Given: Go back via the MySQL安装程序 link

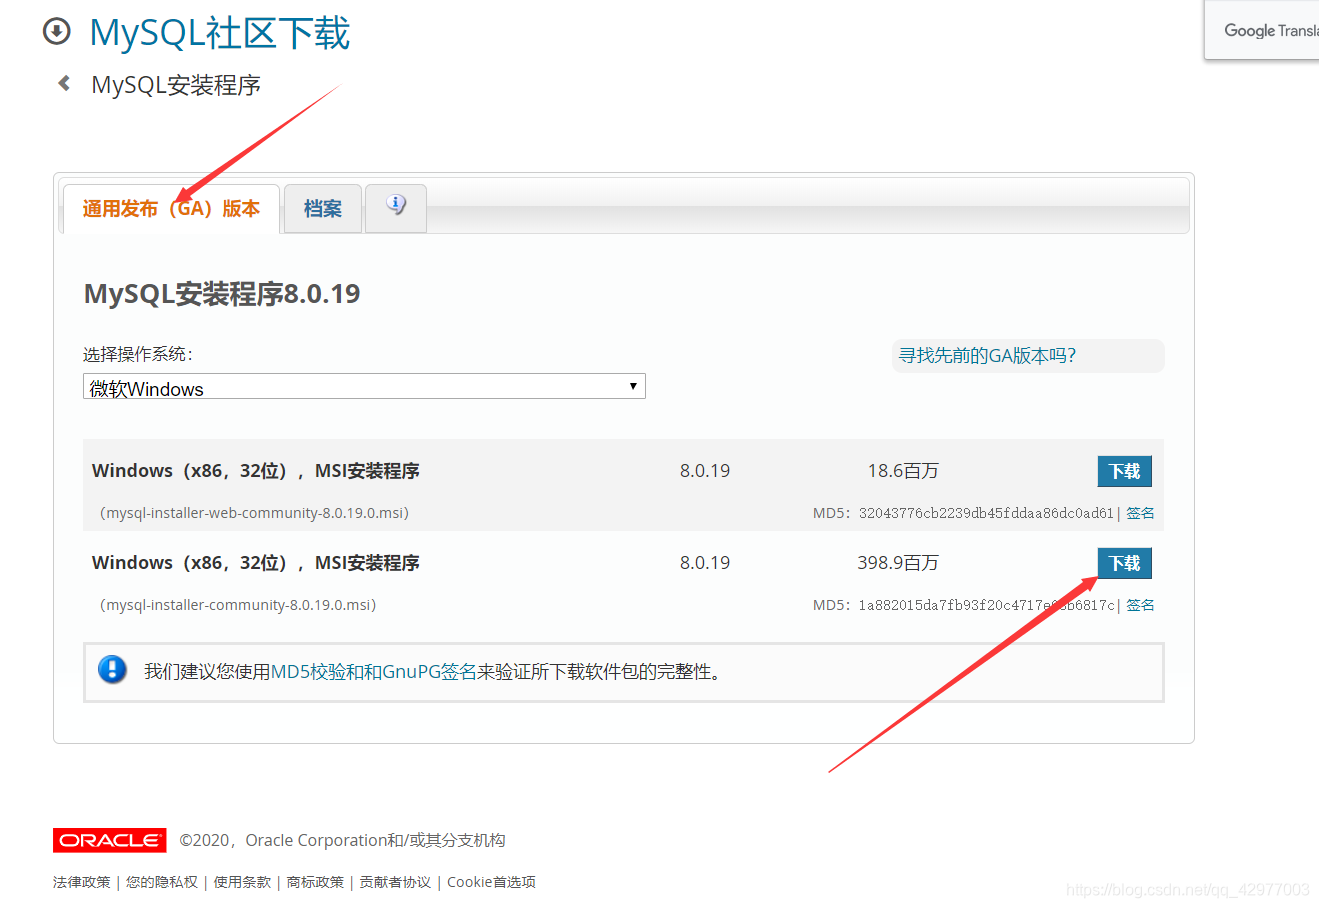Looking at the screenshot, I should pyautogui.click(x=176, y=85).
